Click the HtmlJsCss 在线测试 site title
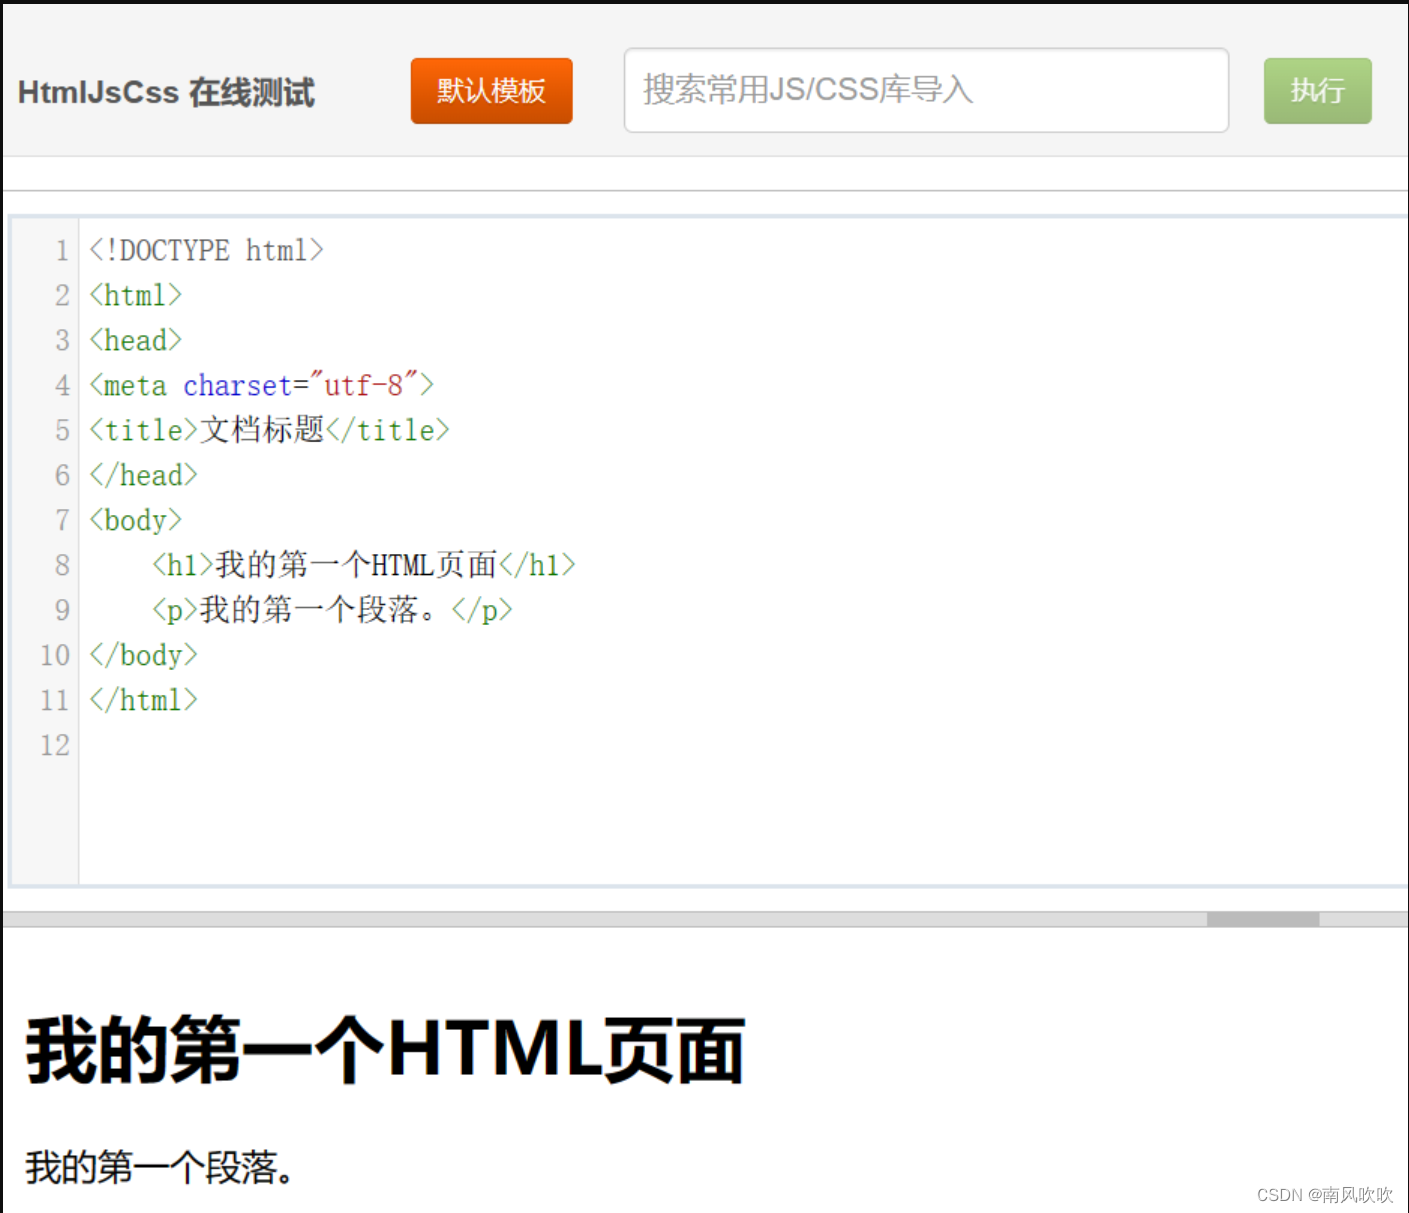Image resolution: width=1409 pixels, height=1213 pixels. pos(166,92)
